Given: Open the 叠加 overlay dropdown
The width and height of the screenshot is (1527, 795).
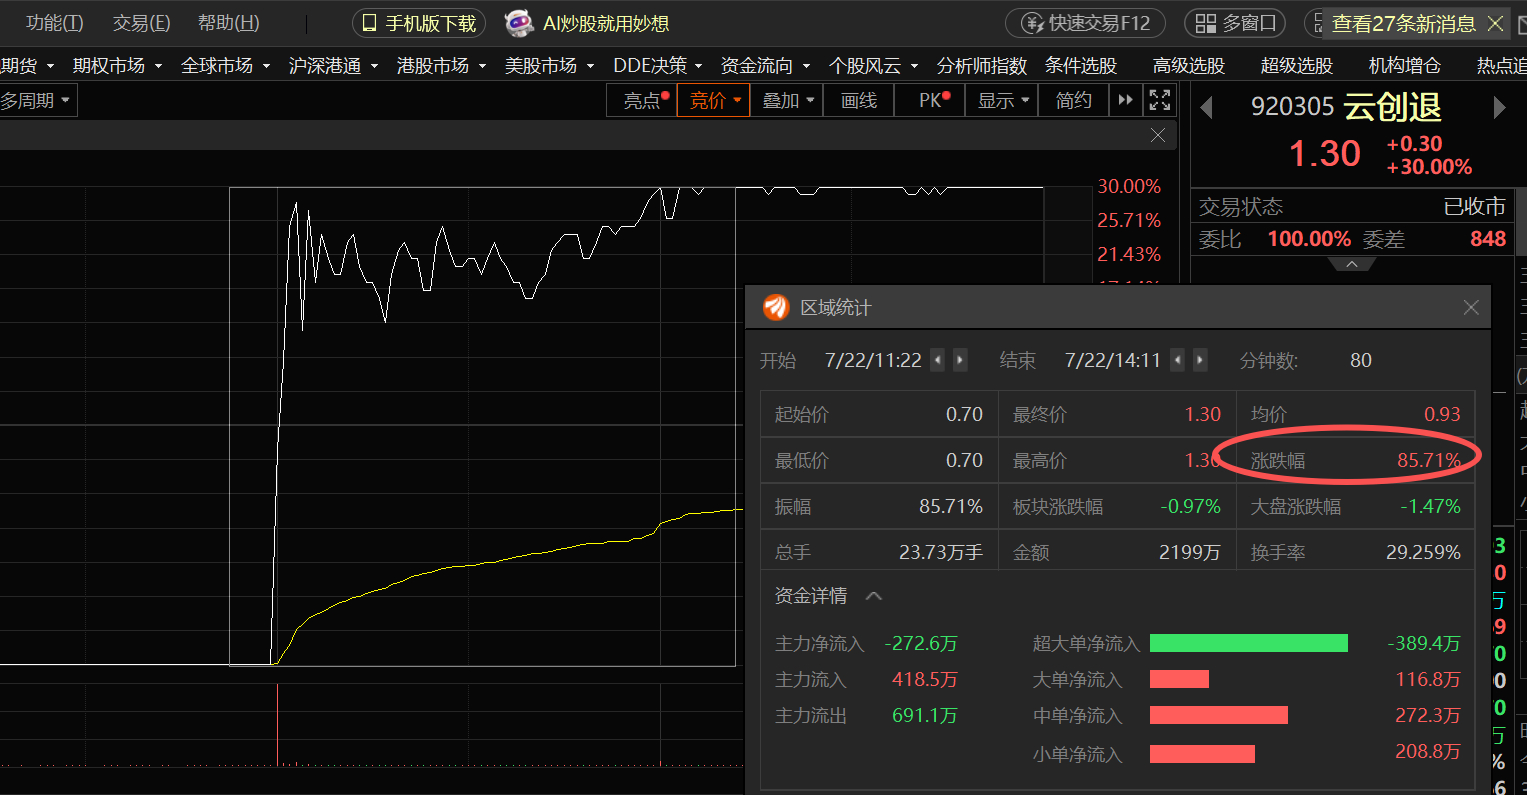Looking at the screenshot, I should [787, 101].
